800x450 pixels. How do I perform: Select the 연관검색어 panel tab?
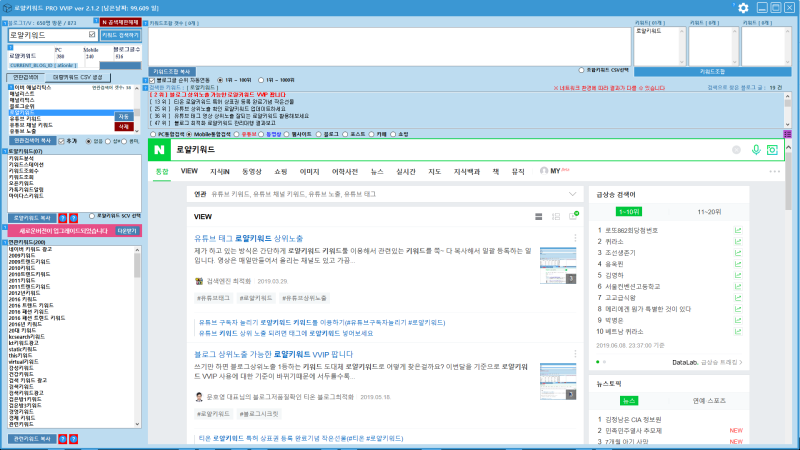[x=26, y=78]
